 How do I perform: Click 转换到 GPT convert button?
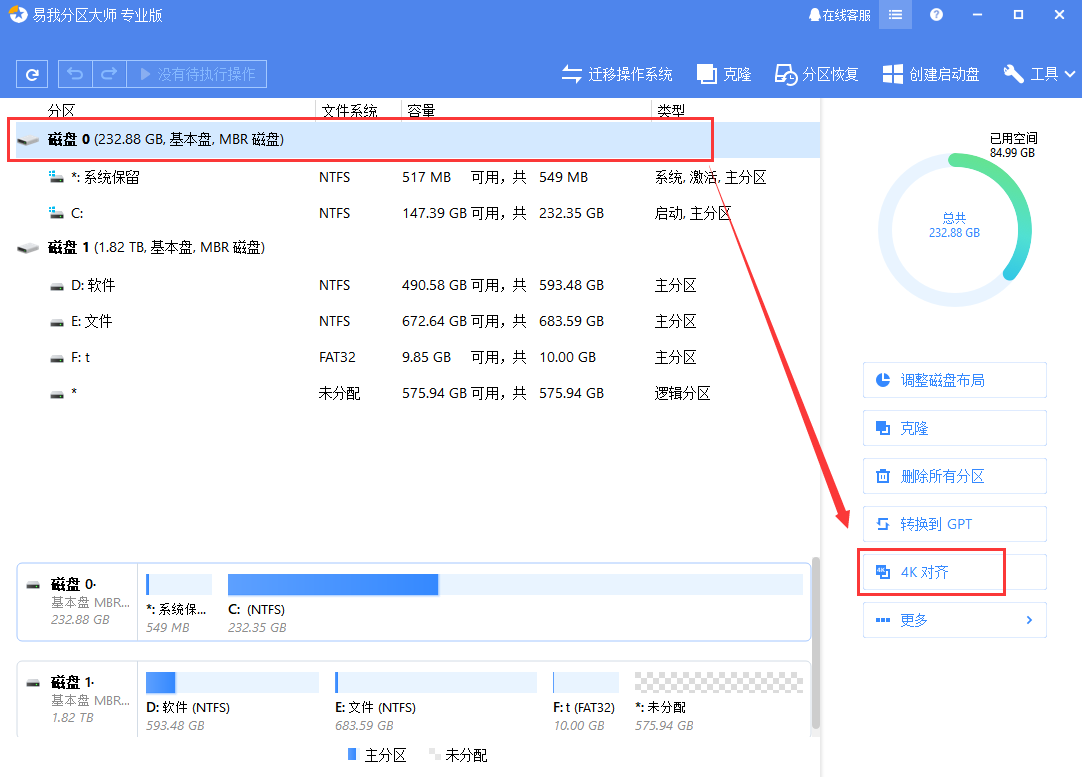[954, 524]
